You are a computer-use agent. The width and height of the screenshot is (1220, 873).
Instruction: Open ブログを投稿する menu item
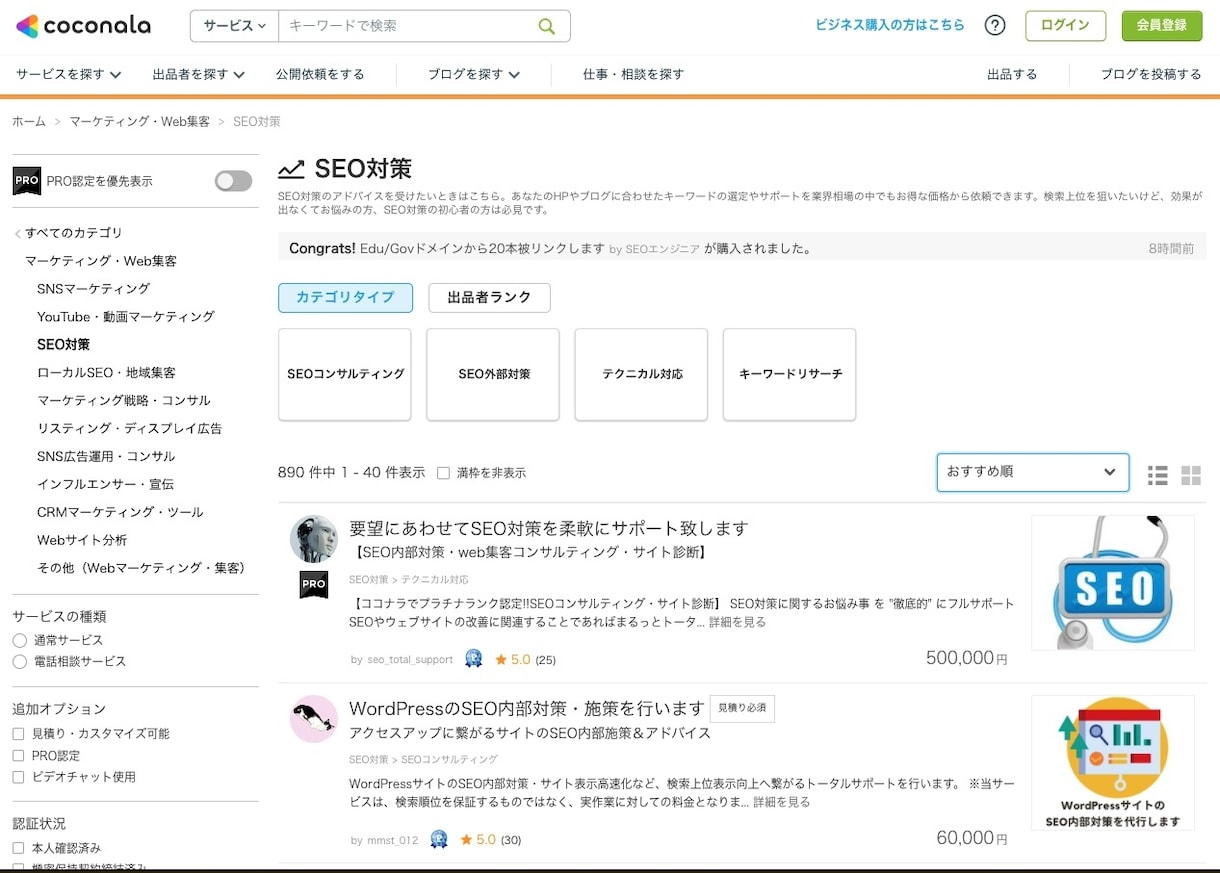pos(1151,74)
